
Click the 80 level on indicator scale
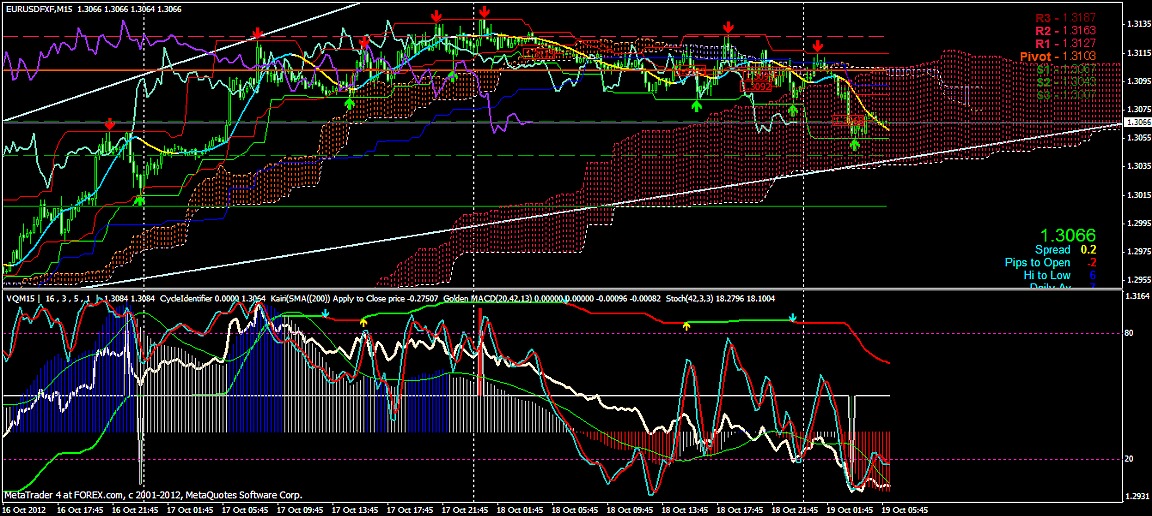point(1131,334)
